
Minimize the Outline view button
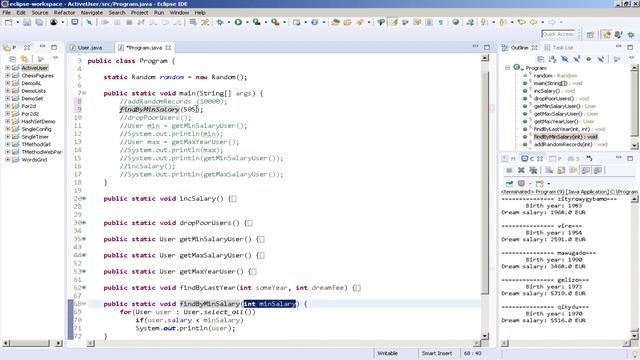(x=619, y=47)
